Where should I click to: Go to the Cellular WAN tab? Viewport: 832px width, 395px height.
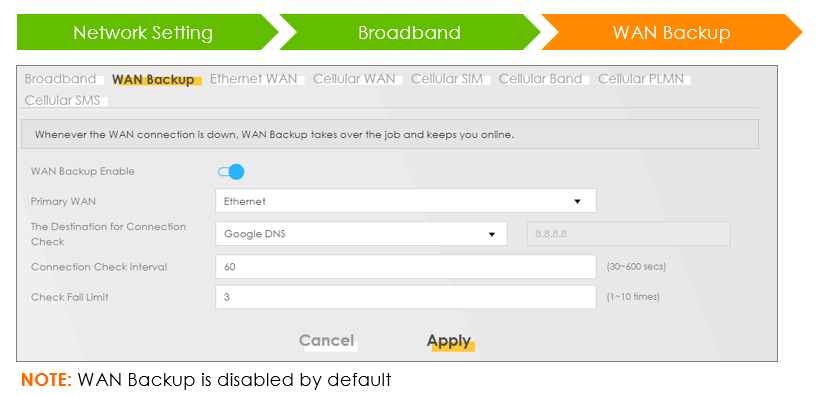[x=354, y=79]
